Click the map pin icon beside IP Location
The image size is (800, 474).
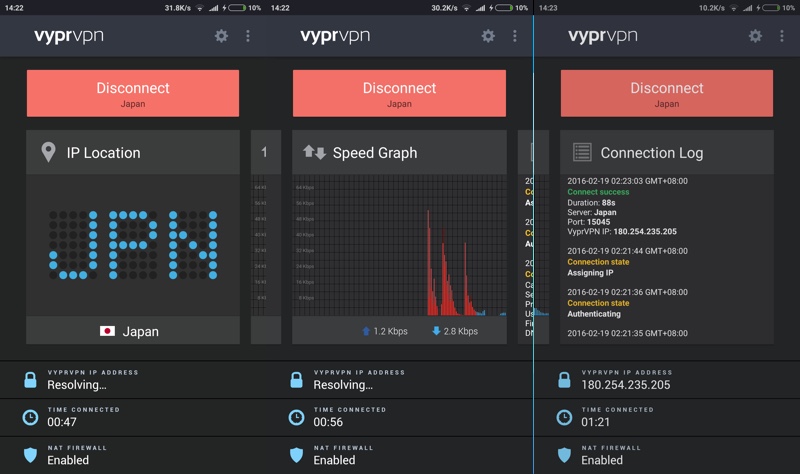coord(48,152)
